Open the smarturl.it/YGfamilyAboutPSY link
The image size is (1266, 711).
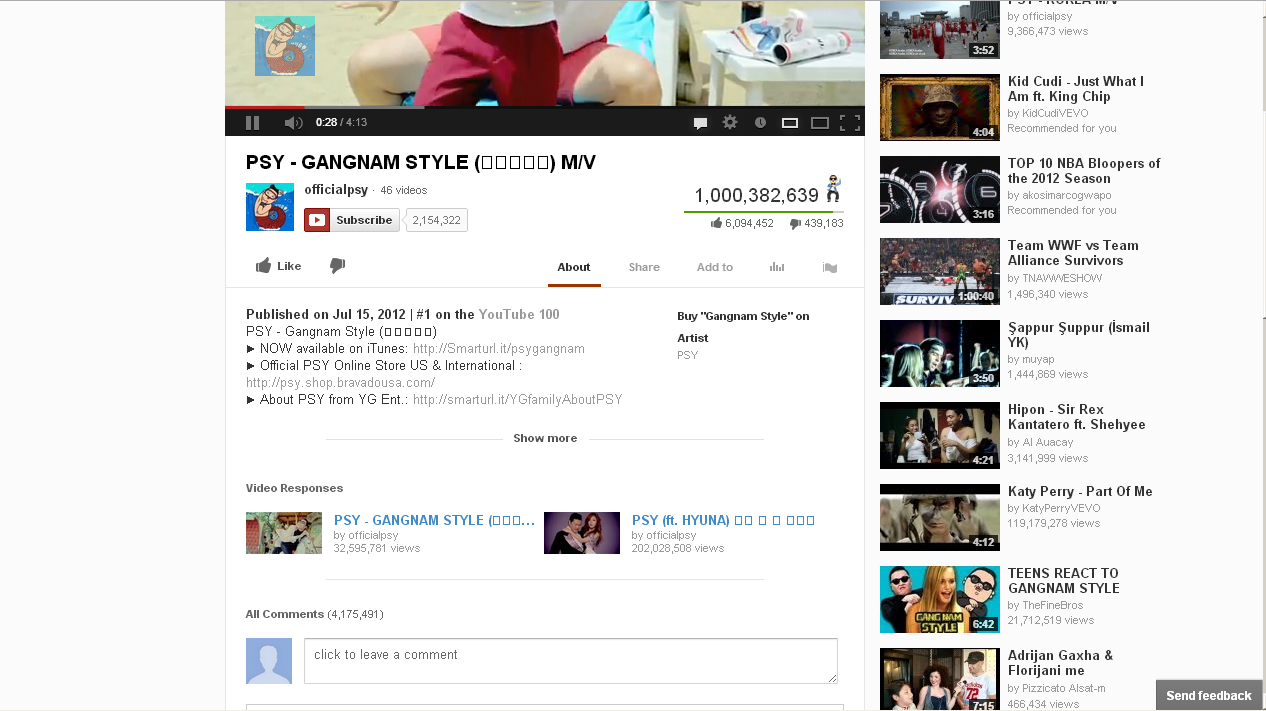[x=517, y=399]
